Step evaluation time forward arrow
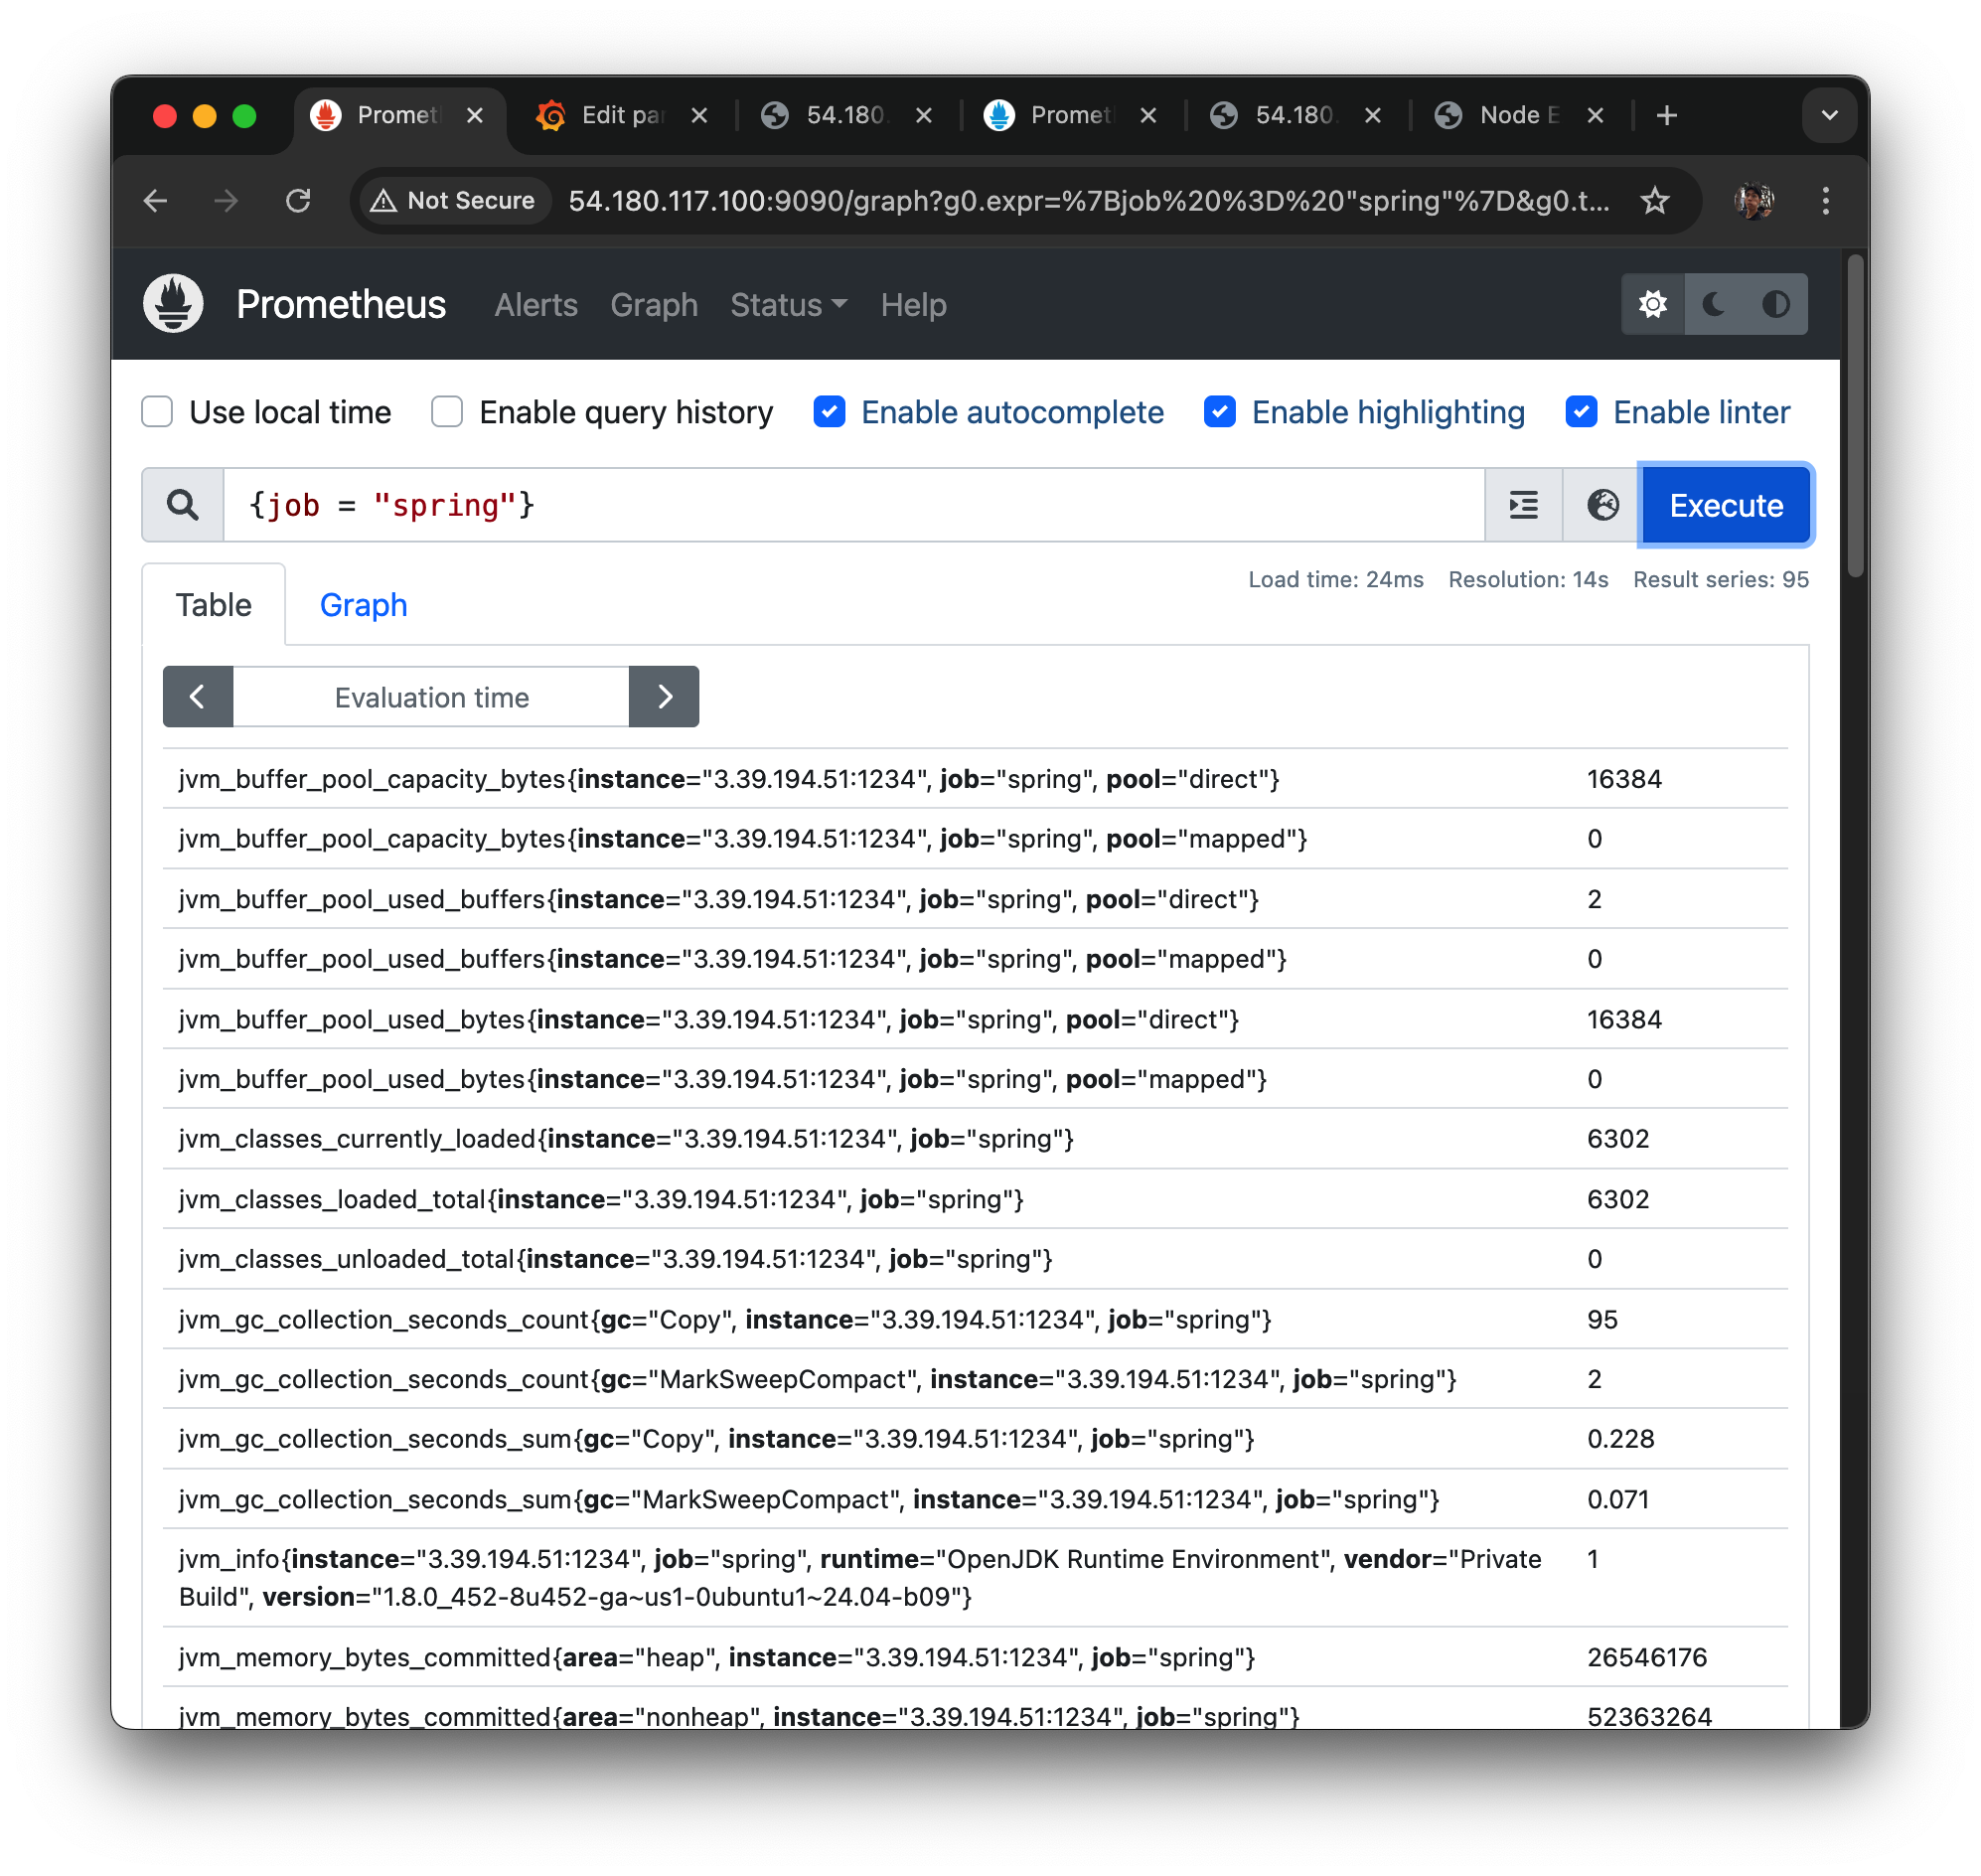The image size is (1981, 1876). click(x=664, y=697)
